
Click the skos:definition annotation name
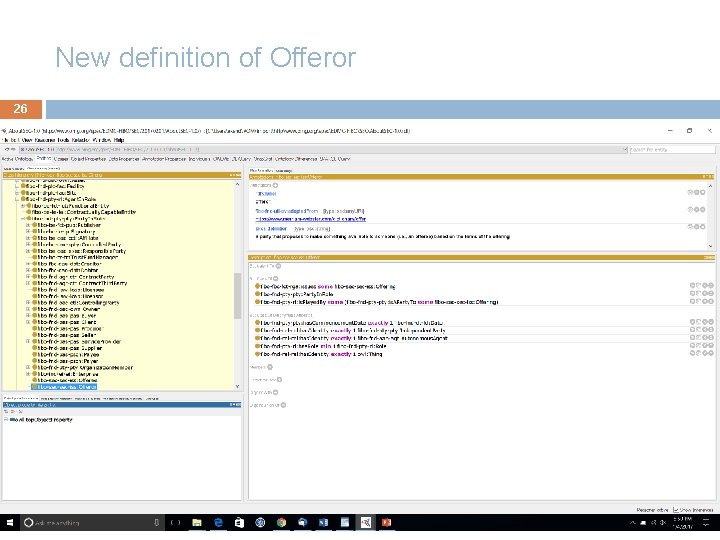(x=271, y=228)
